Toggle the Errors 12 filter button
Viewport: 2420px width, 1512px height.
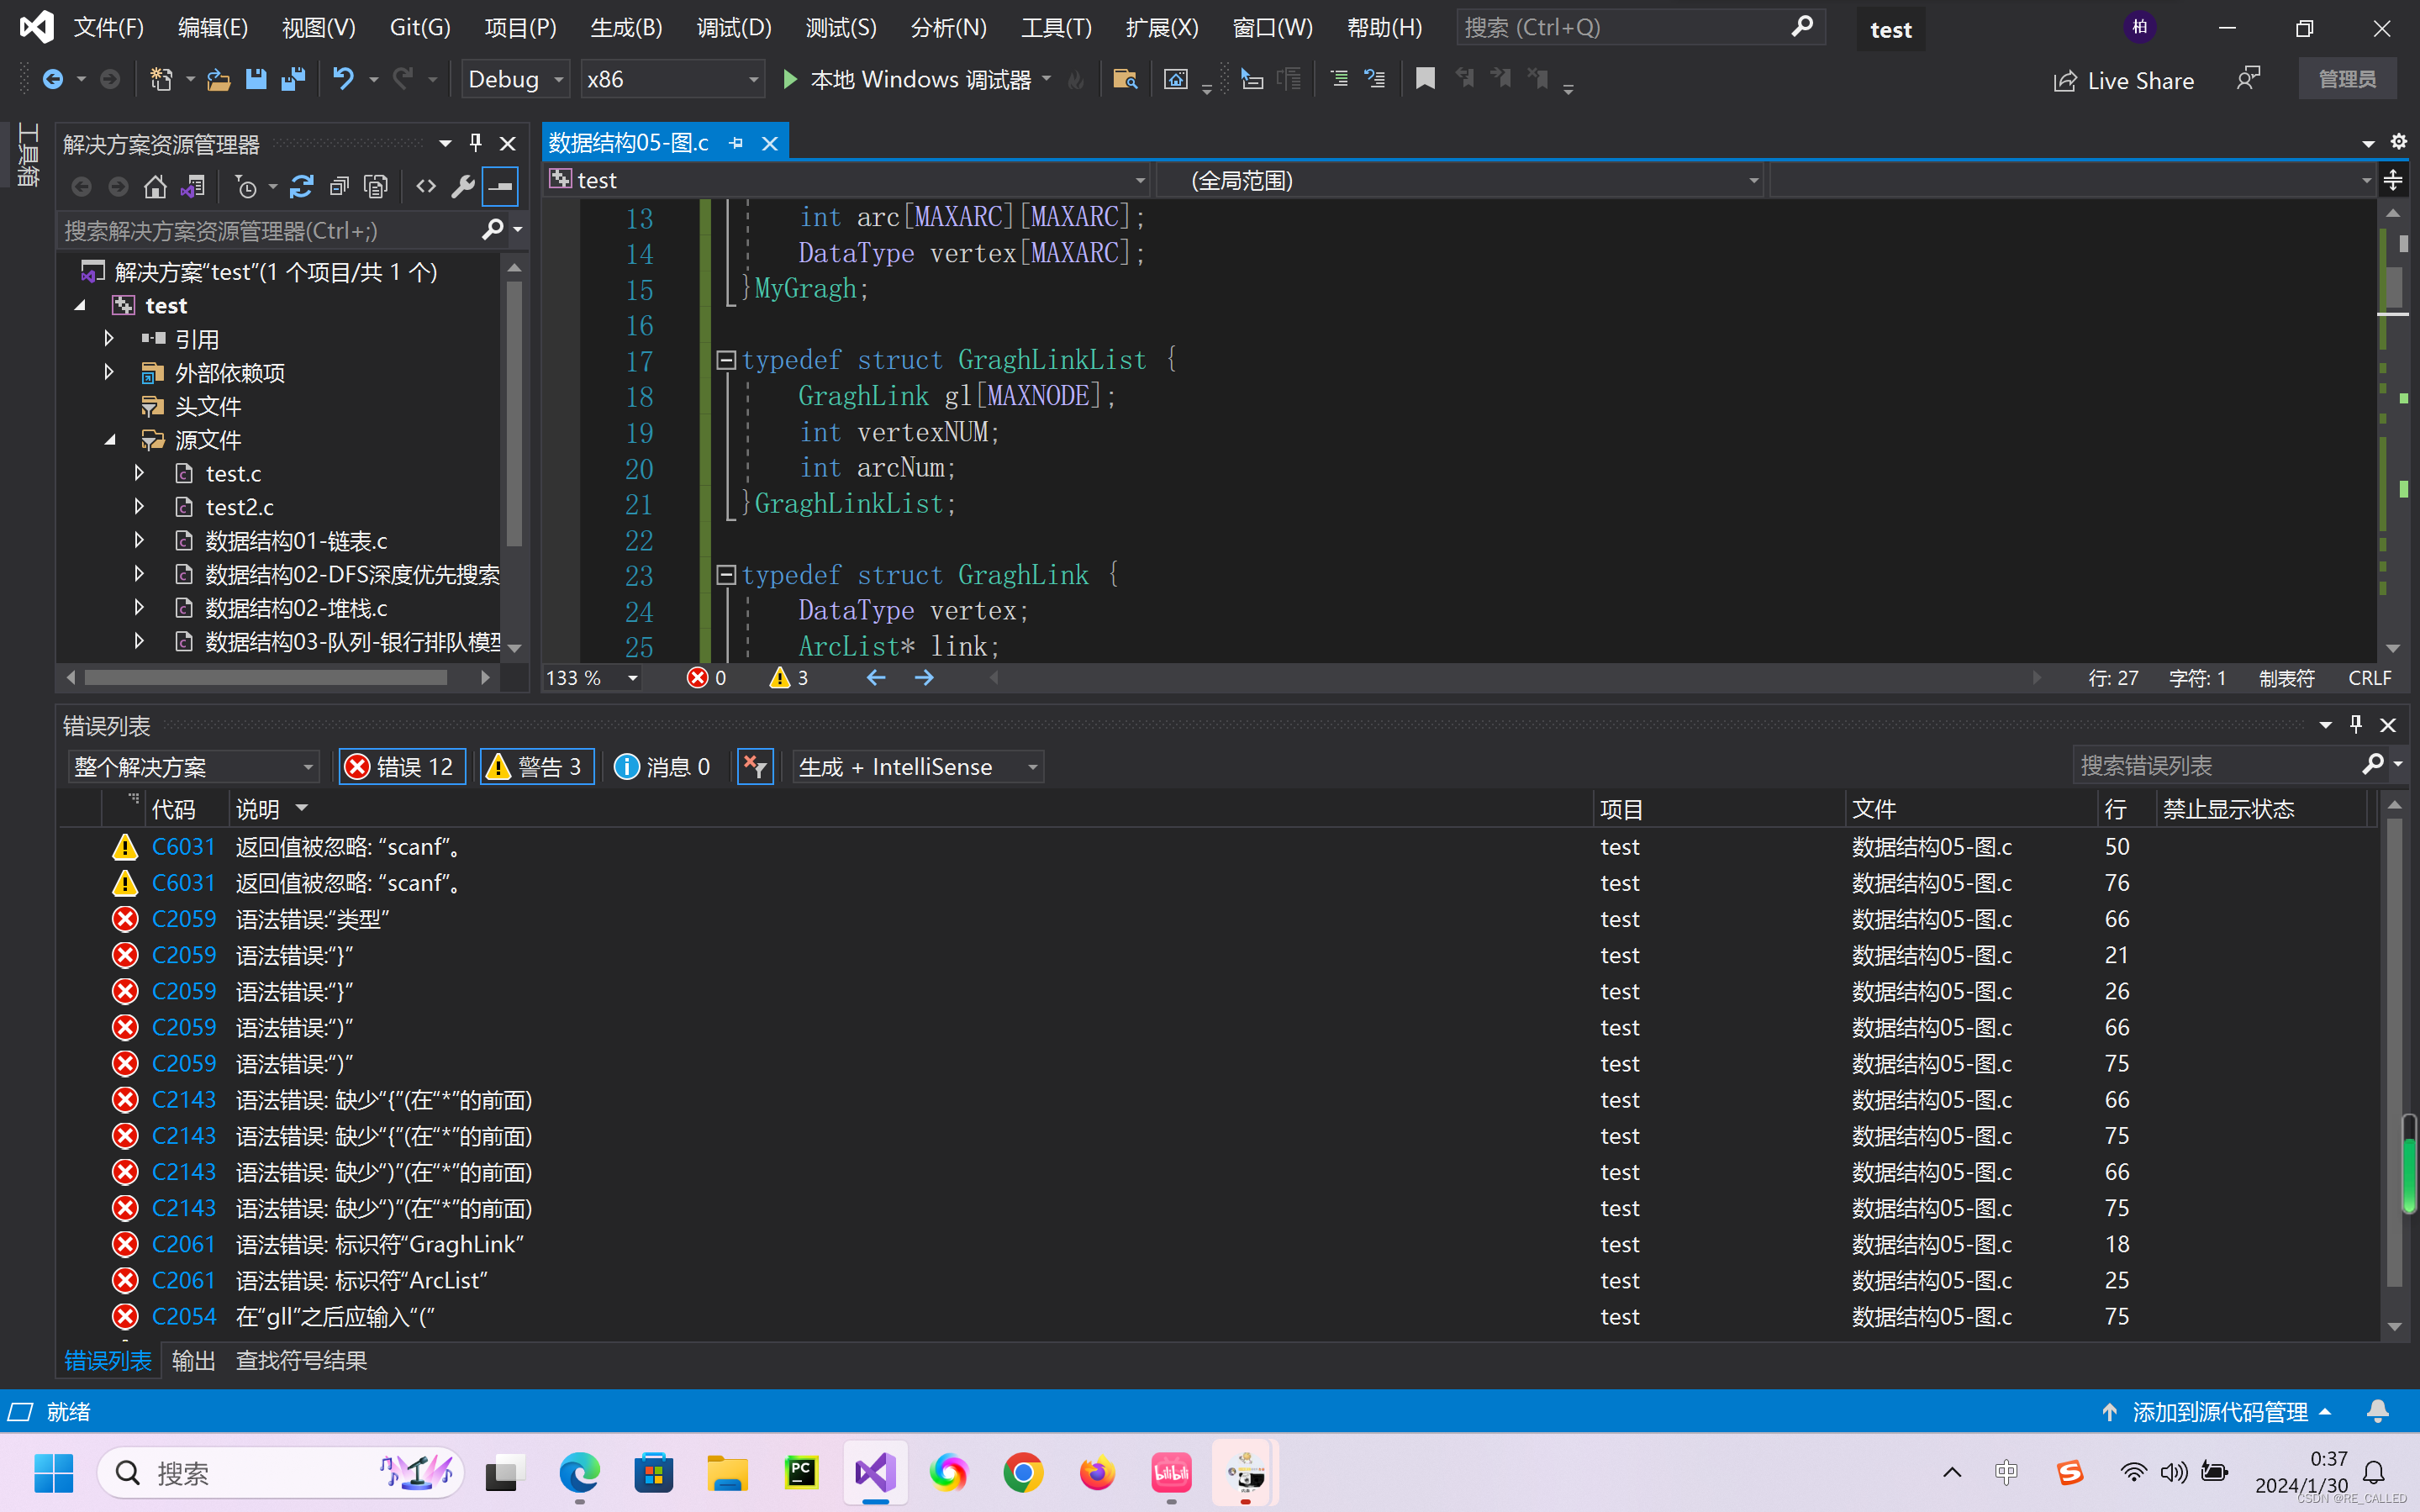(402, 767)
